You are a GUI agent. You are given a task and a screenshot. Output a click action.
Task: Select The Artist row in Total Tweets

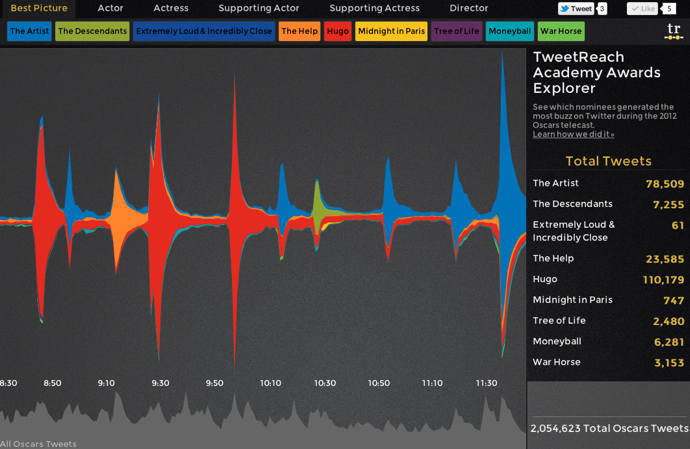608,183
